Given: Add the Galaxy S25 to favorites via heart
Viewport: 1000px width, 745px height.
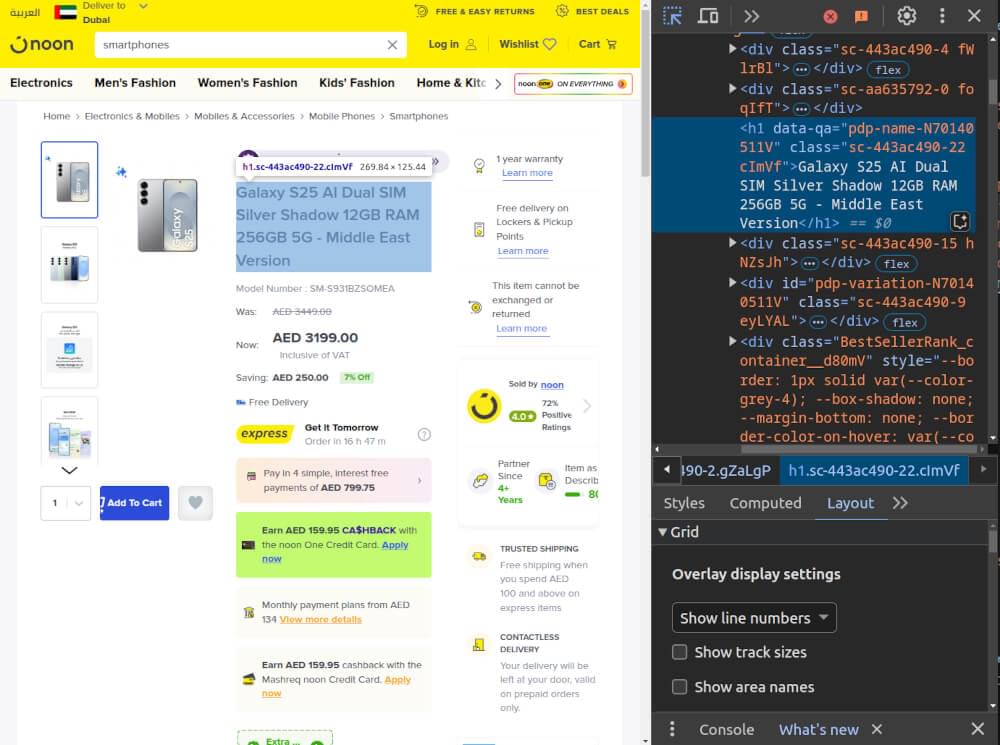Looking at the screenshot, I should [x=195, y=503].
